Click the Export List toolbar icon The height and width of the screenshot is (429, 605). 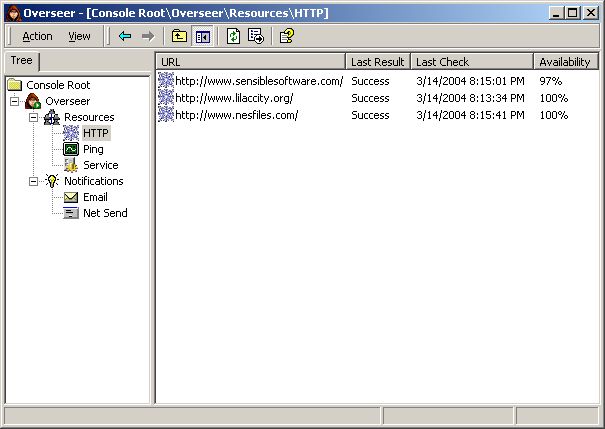[x=256, y=36]
